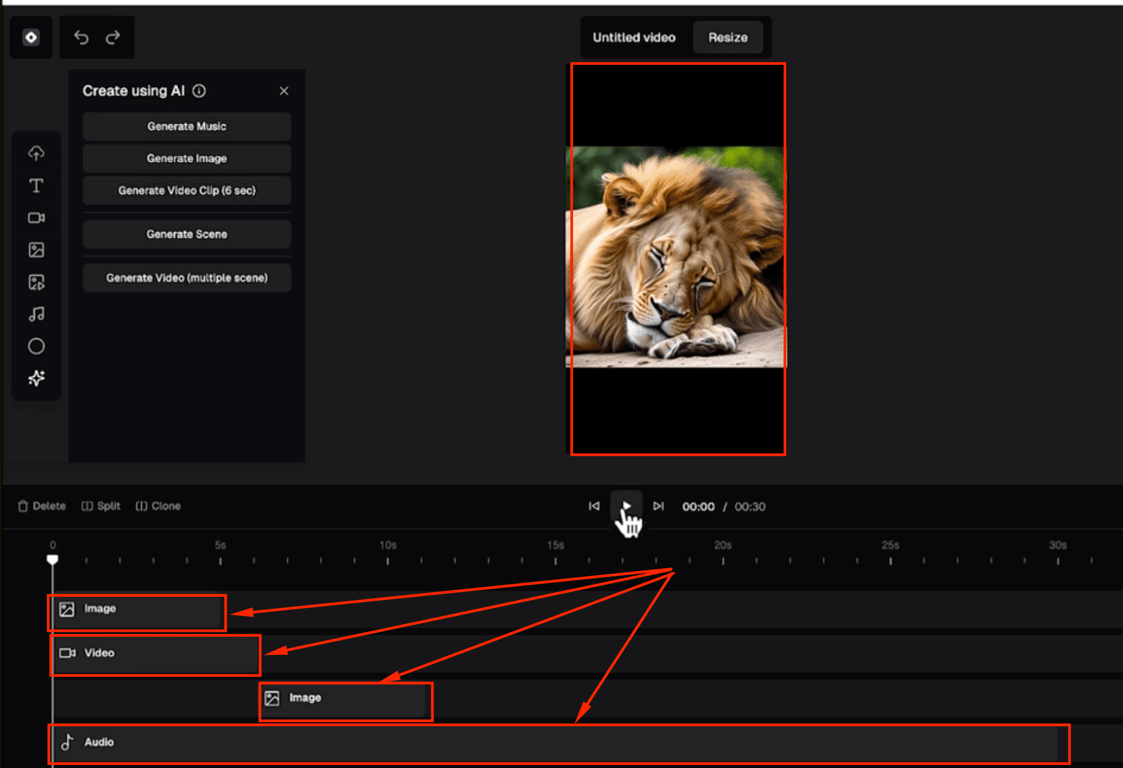
Task: Click the Resize button
Action: point(728,37)
